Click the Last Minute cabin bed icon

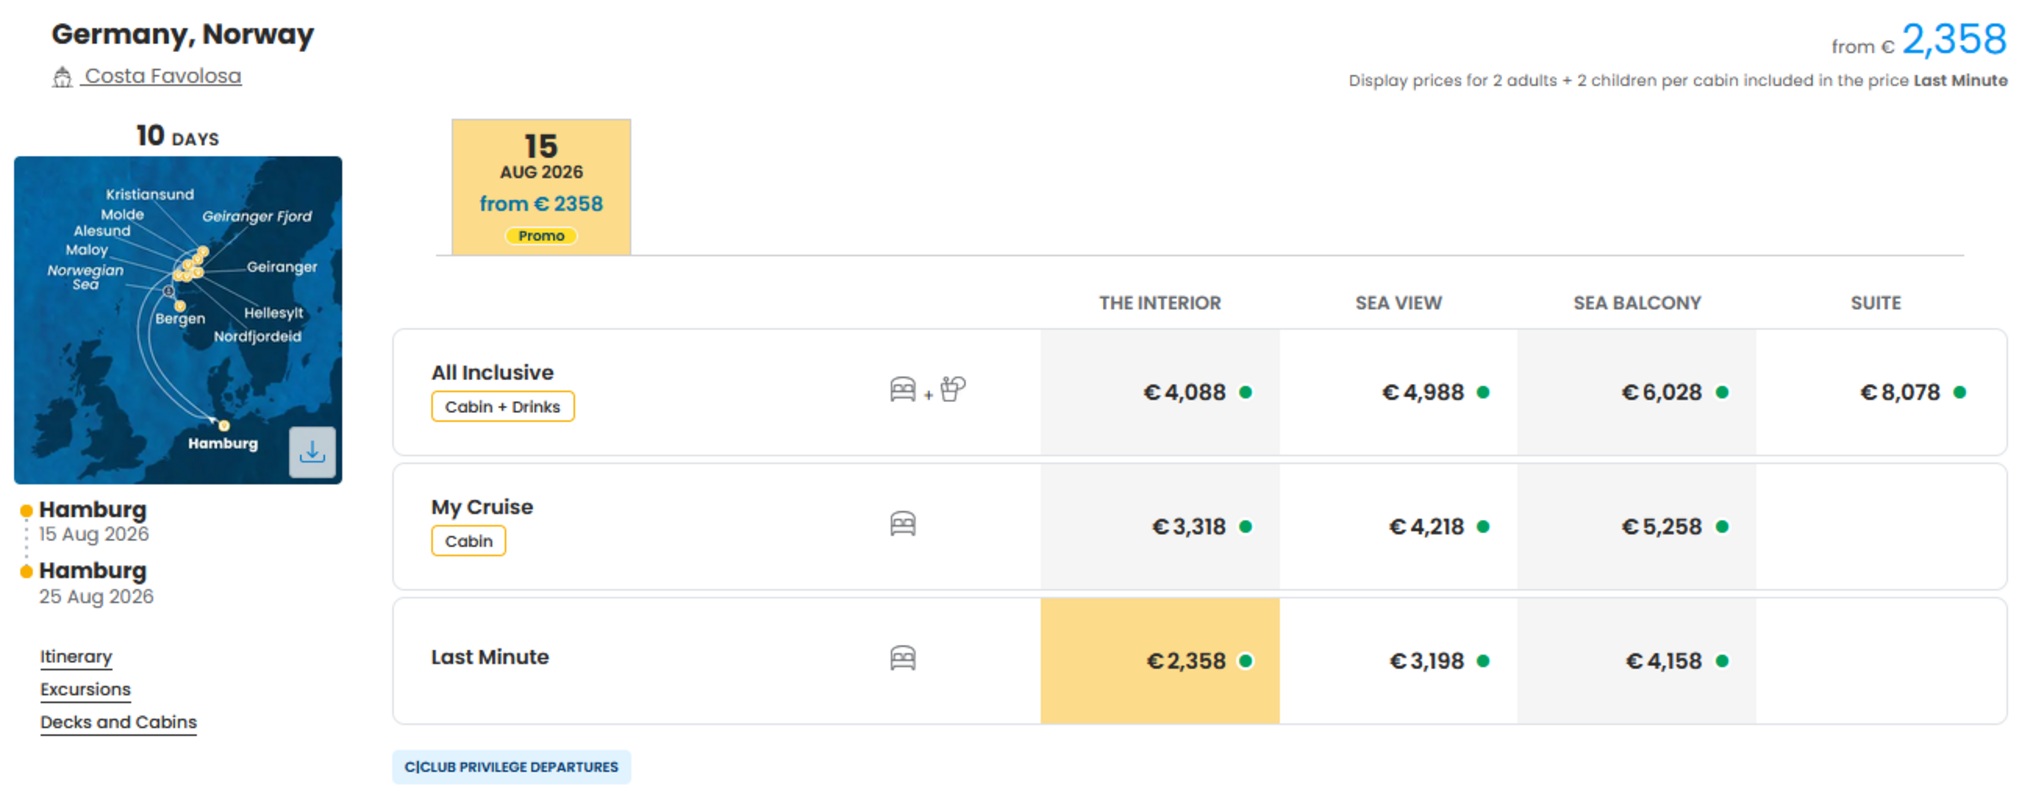coord(902,658)
